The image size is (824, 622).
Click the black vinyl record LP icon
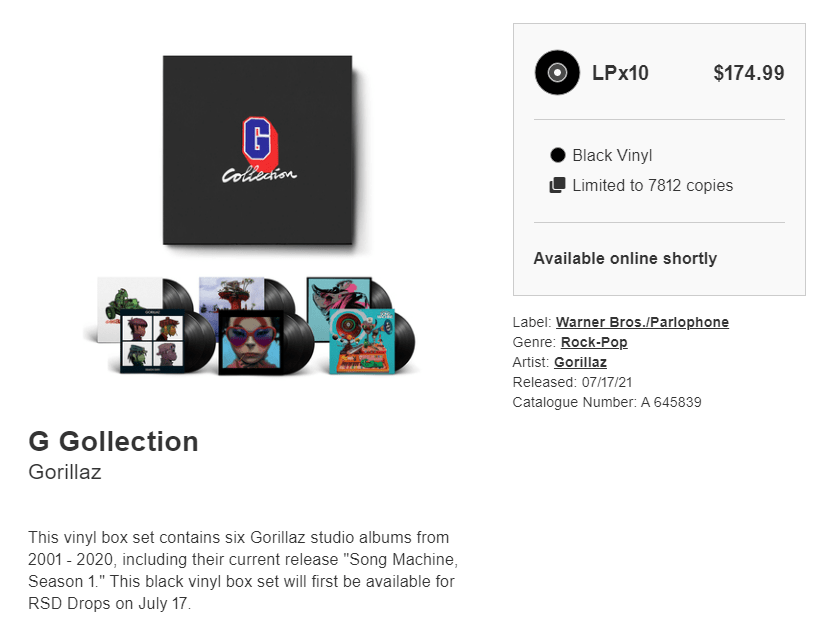[x=557, y=72]
